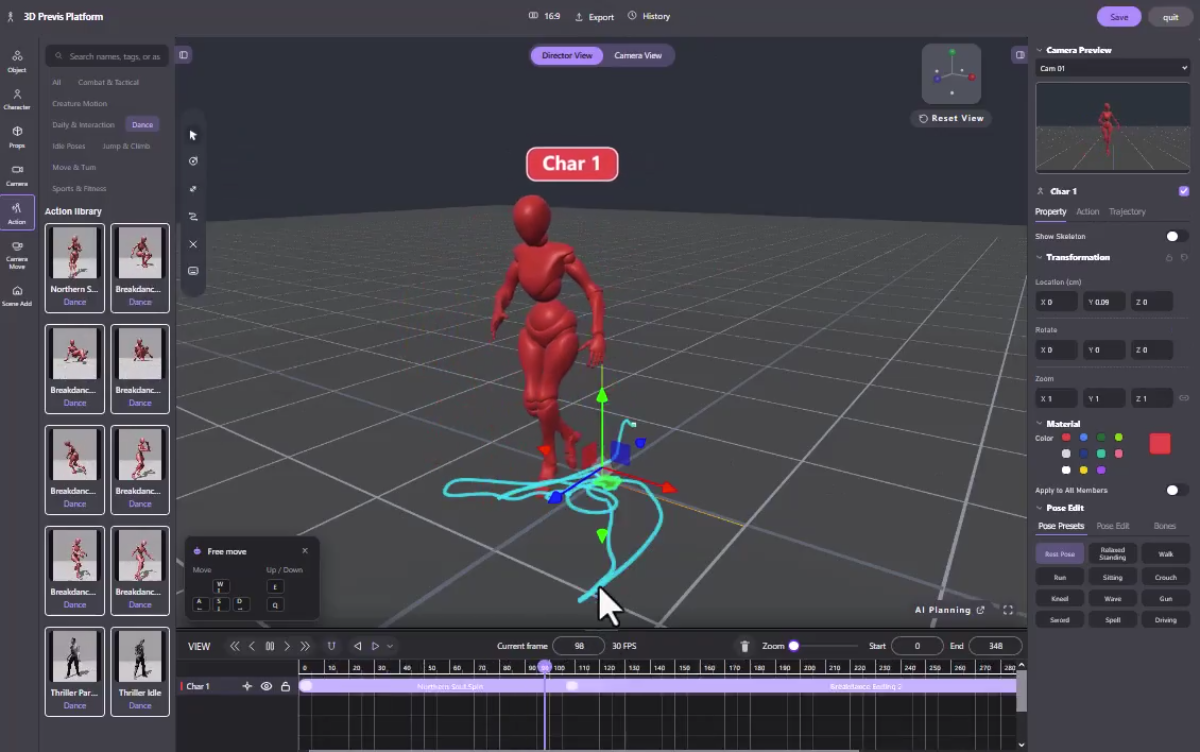The image size is (1200, 752).
Task: Pause playback with the pause button
Action: point(270,646)
